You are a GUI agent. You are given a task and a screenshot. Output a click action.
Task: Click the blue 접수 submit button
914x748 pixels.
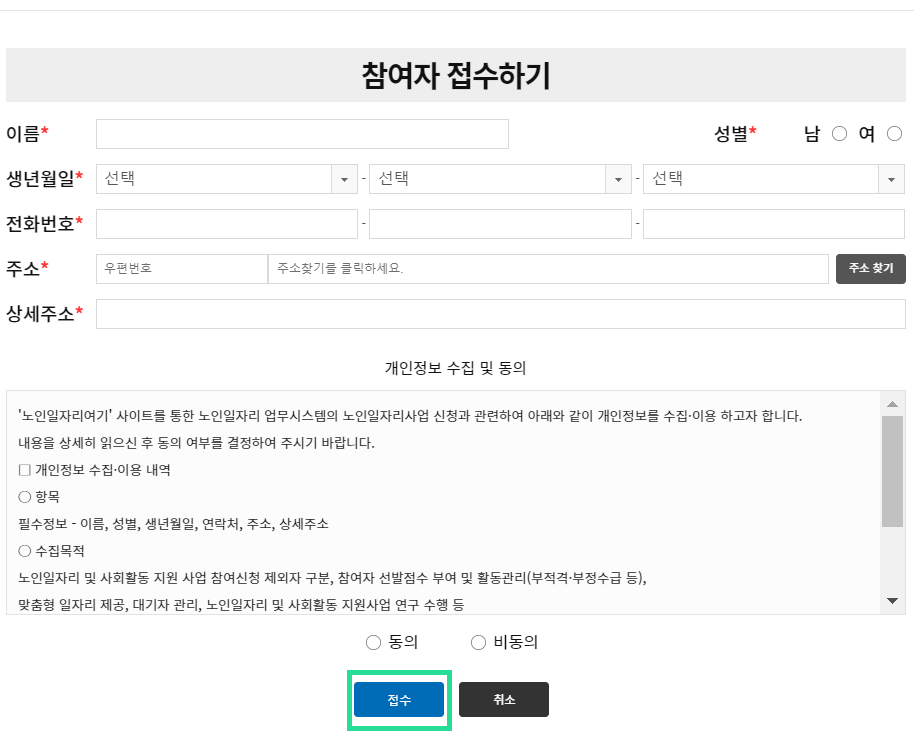399,700
